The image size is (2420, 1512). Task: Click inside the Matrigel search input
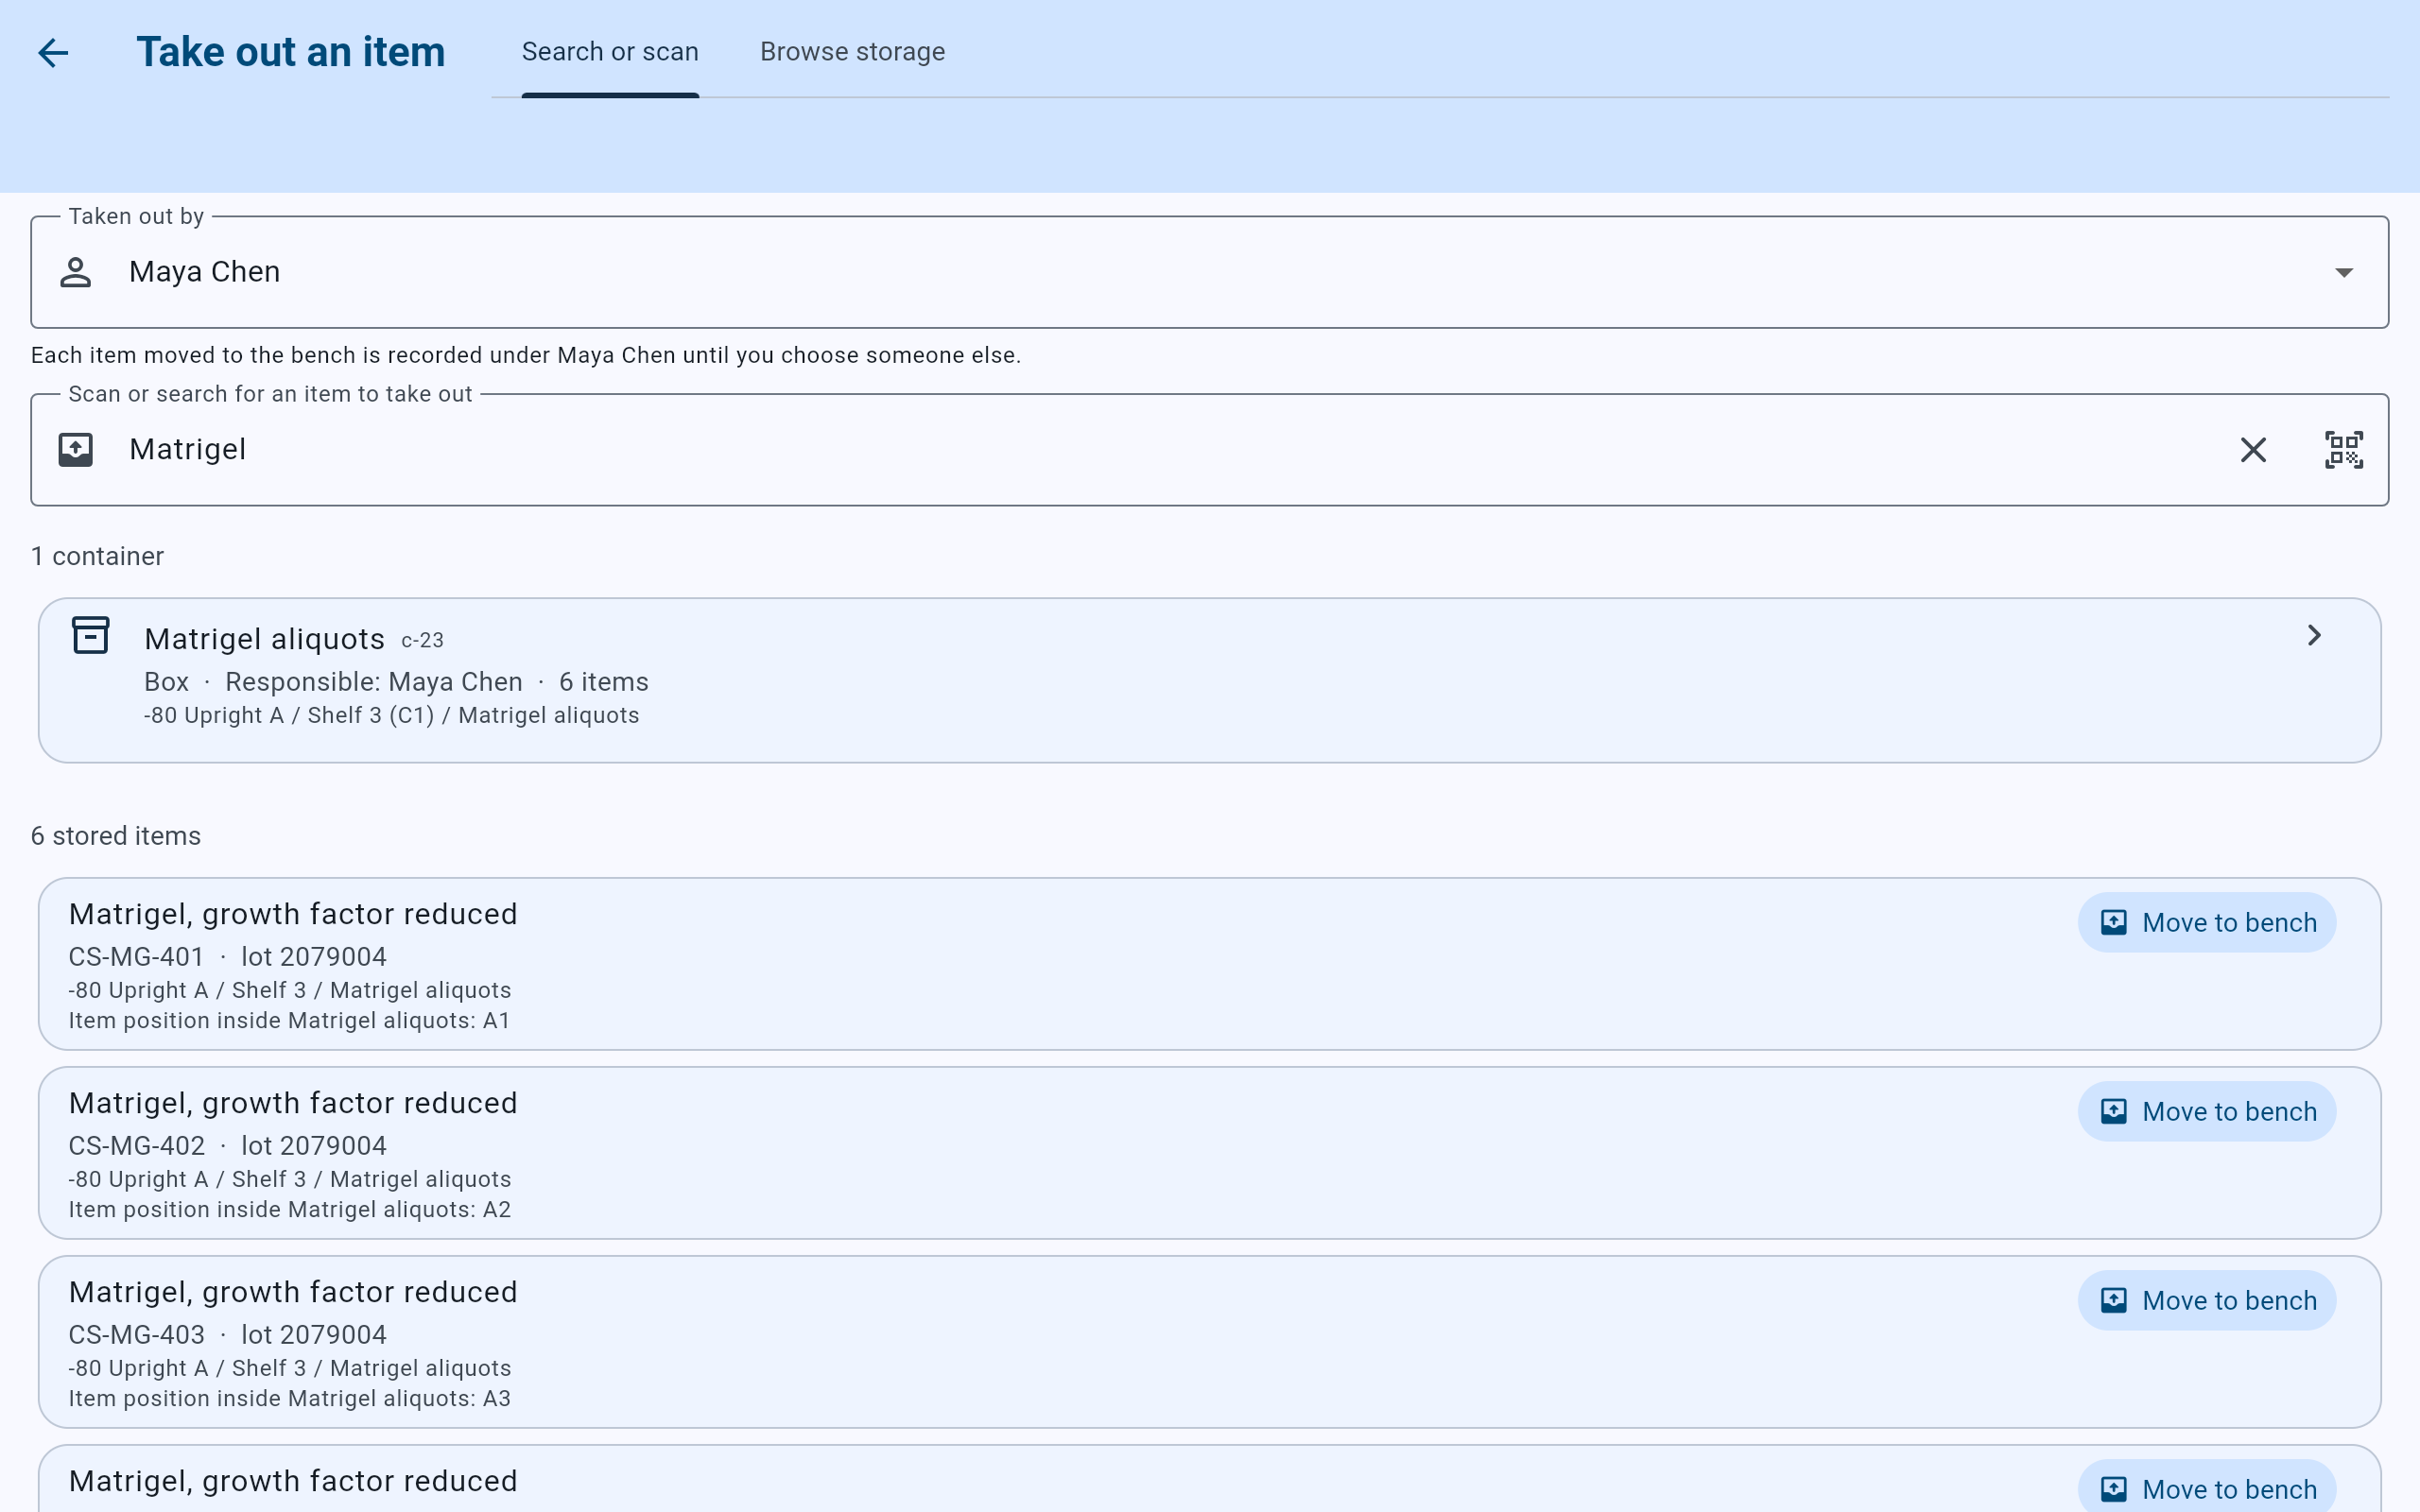[1170, 450]
